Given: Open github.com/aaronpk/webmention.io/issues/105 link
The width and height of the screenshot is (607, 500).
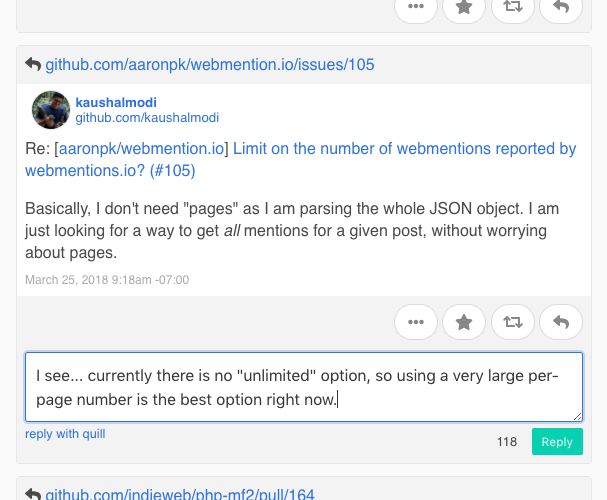Looking at the screenshot, I should tap(210, 65).
